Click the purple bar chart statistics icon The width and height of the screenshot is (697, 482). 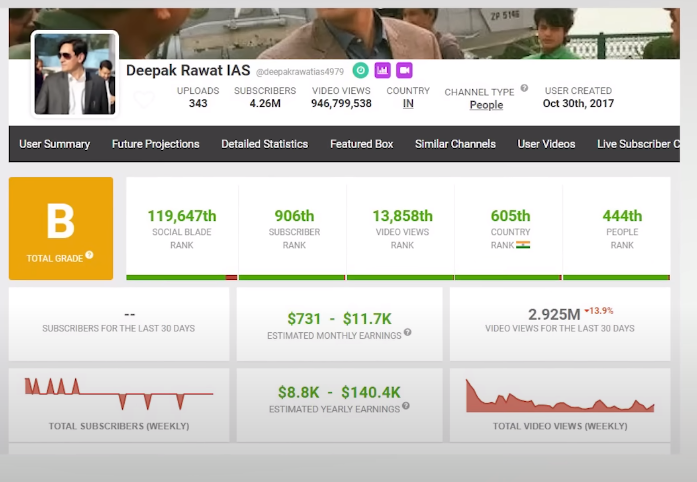382,70
